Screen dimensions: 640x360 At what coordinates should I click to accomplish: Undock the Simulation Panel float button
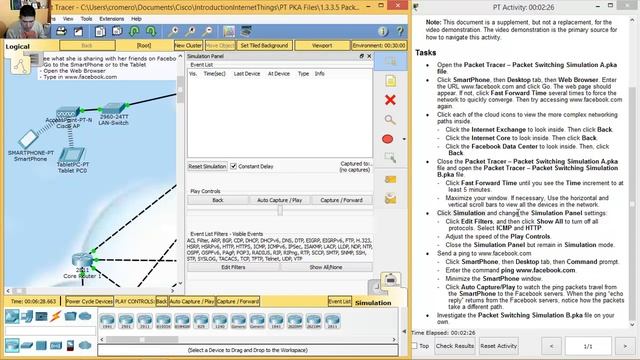(x=362, y=56)
